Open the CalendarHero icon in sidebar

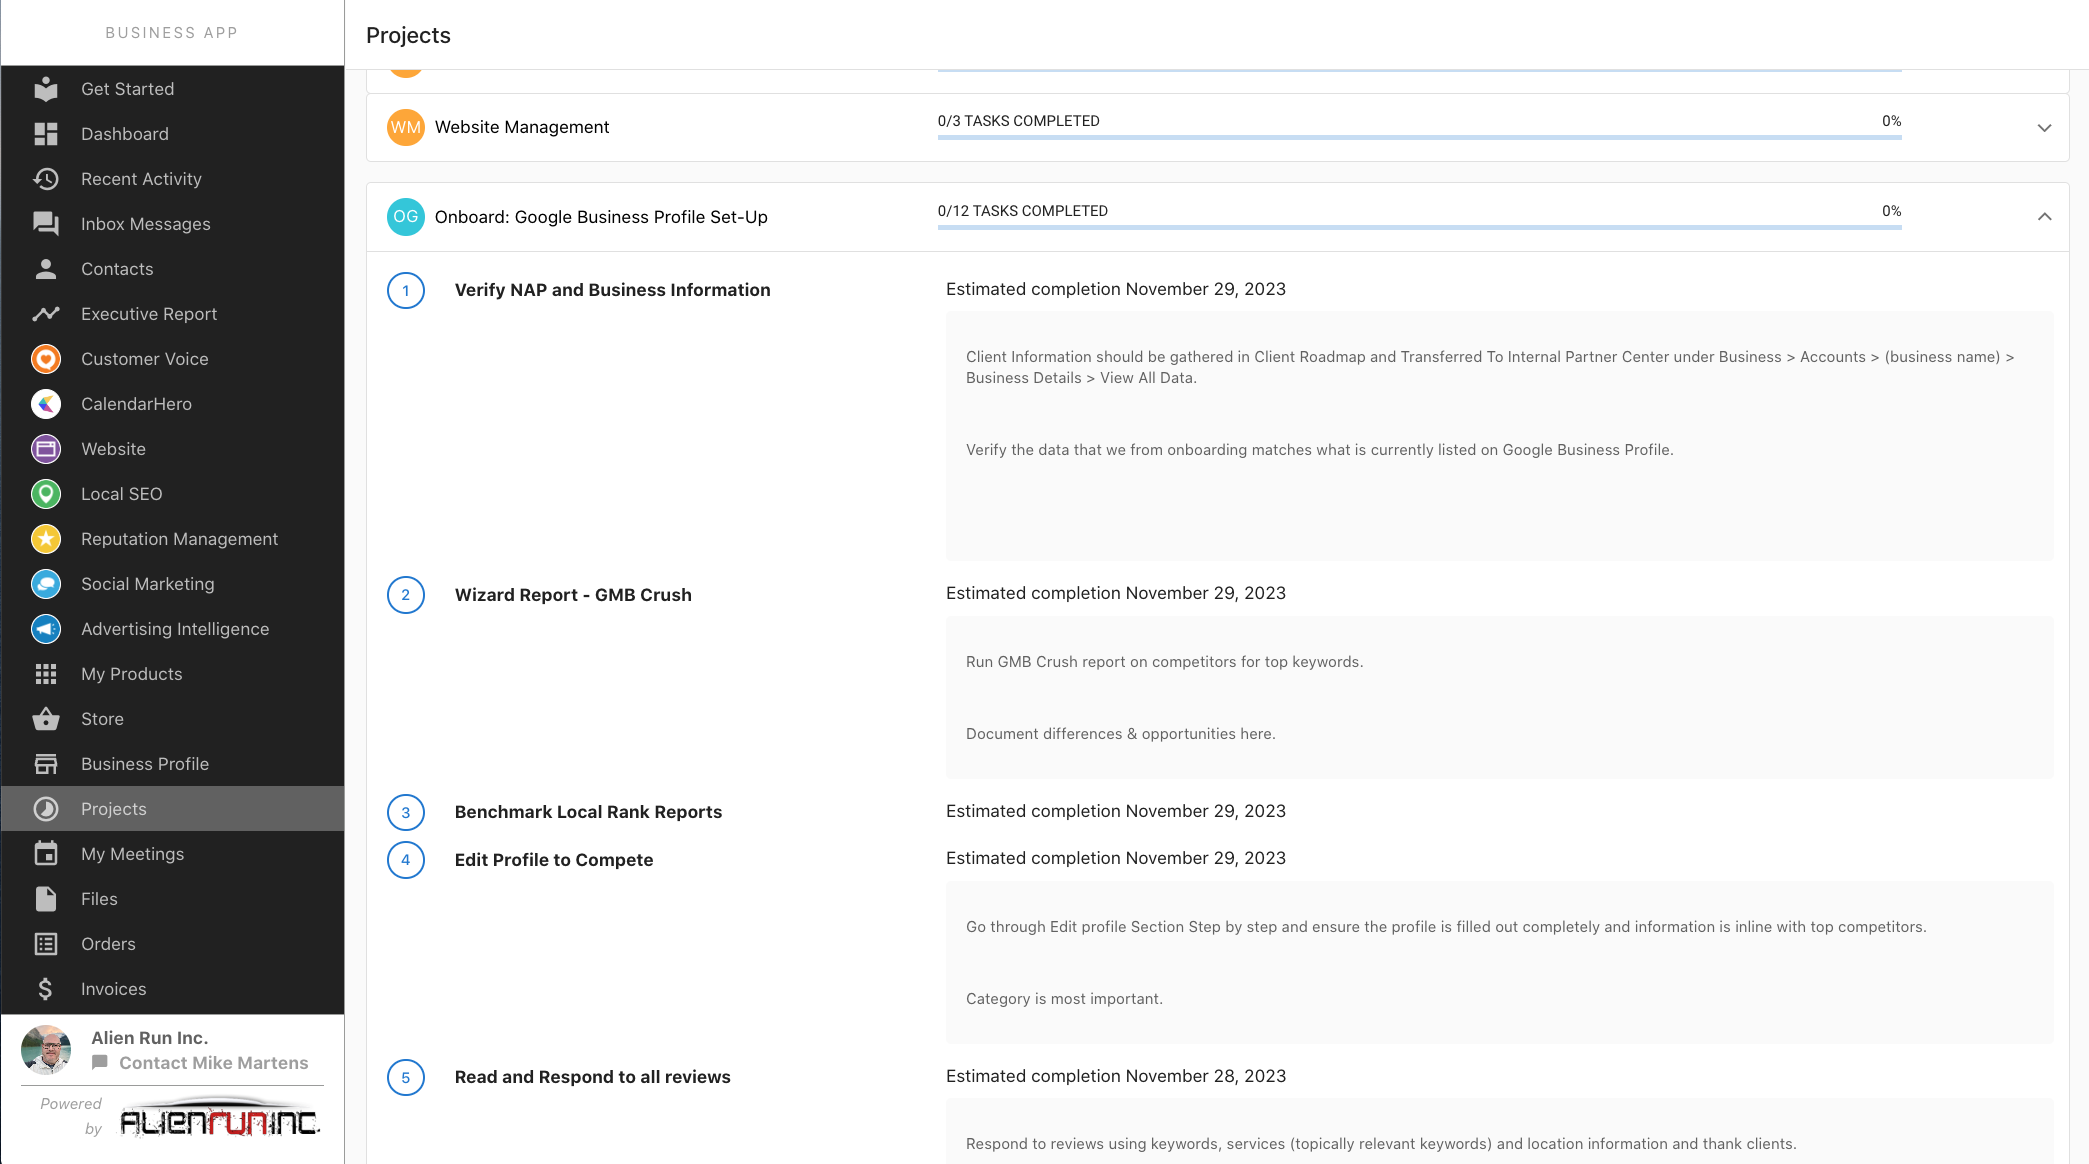coord(46,404)
